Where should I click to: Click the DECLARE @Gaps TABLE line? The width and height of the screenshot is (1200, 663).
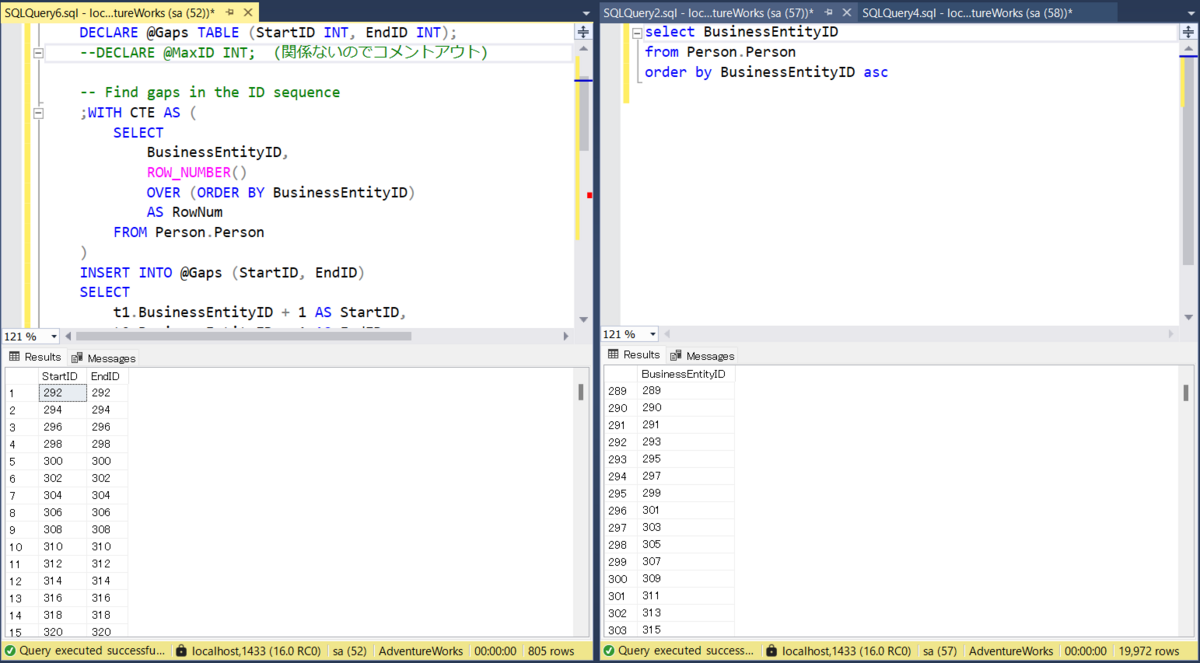(268, 32)
